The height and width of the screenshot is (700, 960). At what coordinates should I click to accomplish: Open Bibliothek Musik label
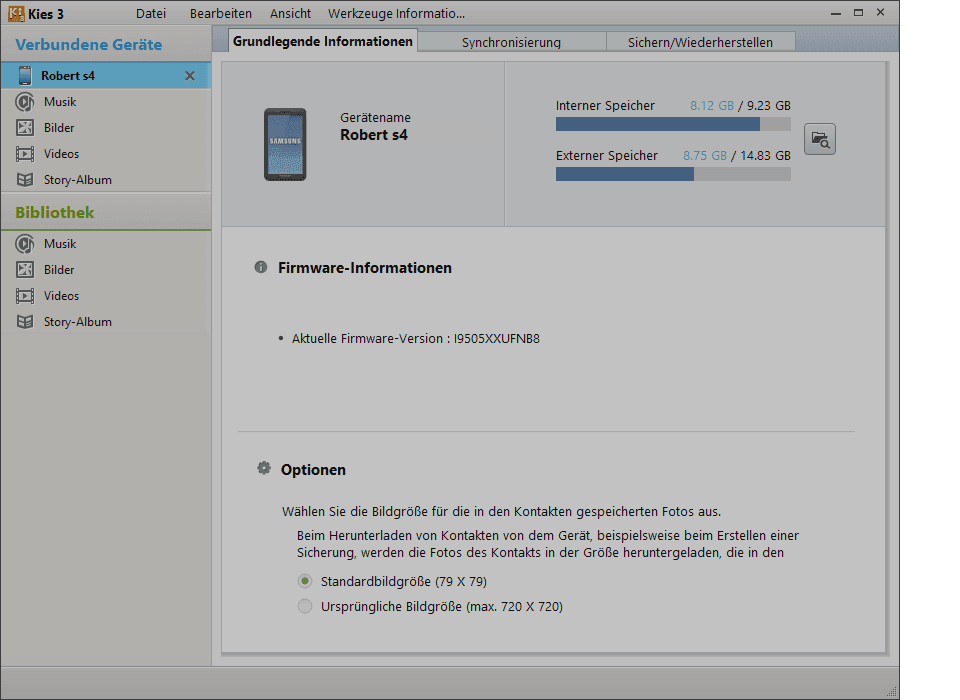click(60, 244)
